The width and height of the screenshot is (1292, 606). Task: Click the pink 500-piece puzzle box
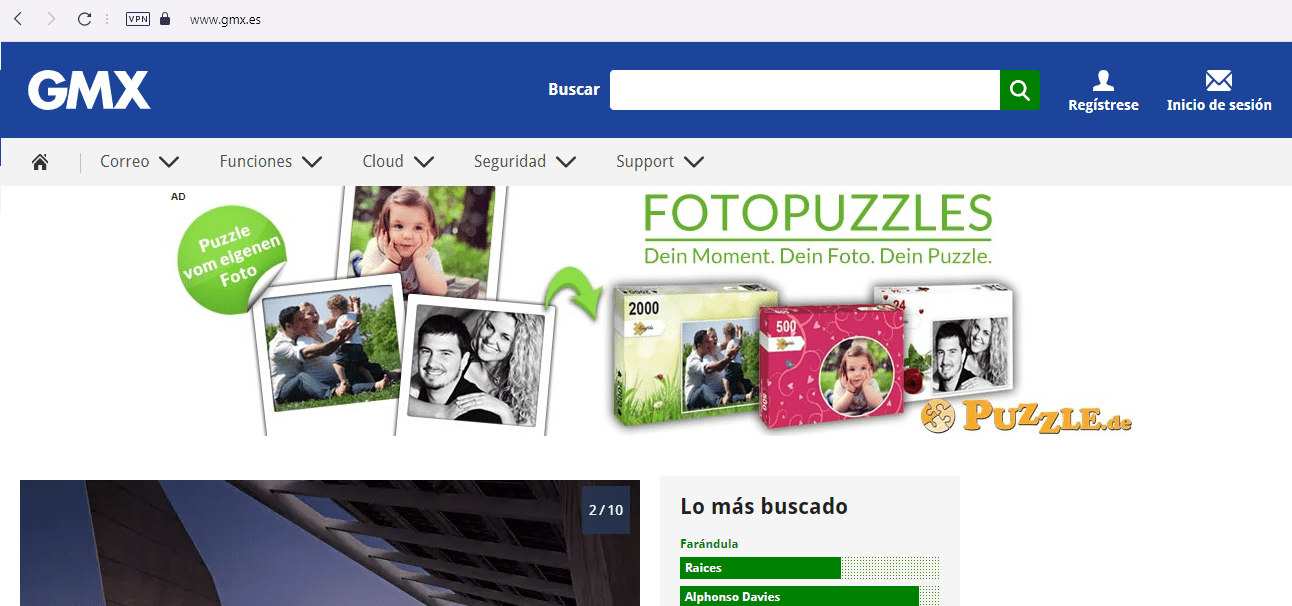[x=833, y=368]
